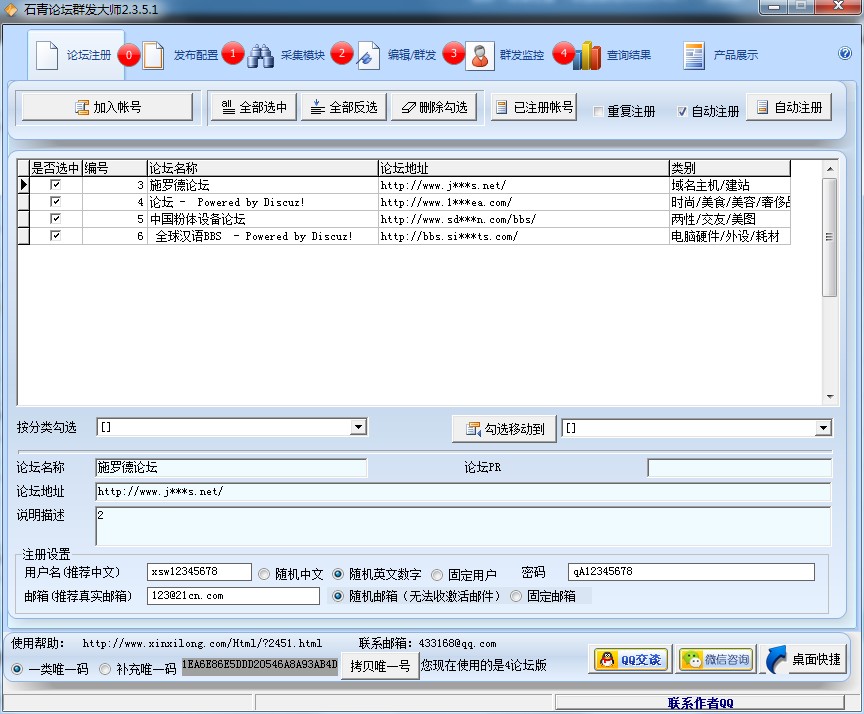Image resolution: width=864 pixels, height=714 pixels.
Task: Uncheck the row for 中国粉体设备论坛
Action: (55, 218)
